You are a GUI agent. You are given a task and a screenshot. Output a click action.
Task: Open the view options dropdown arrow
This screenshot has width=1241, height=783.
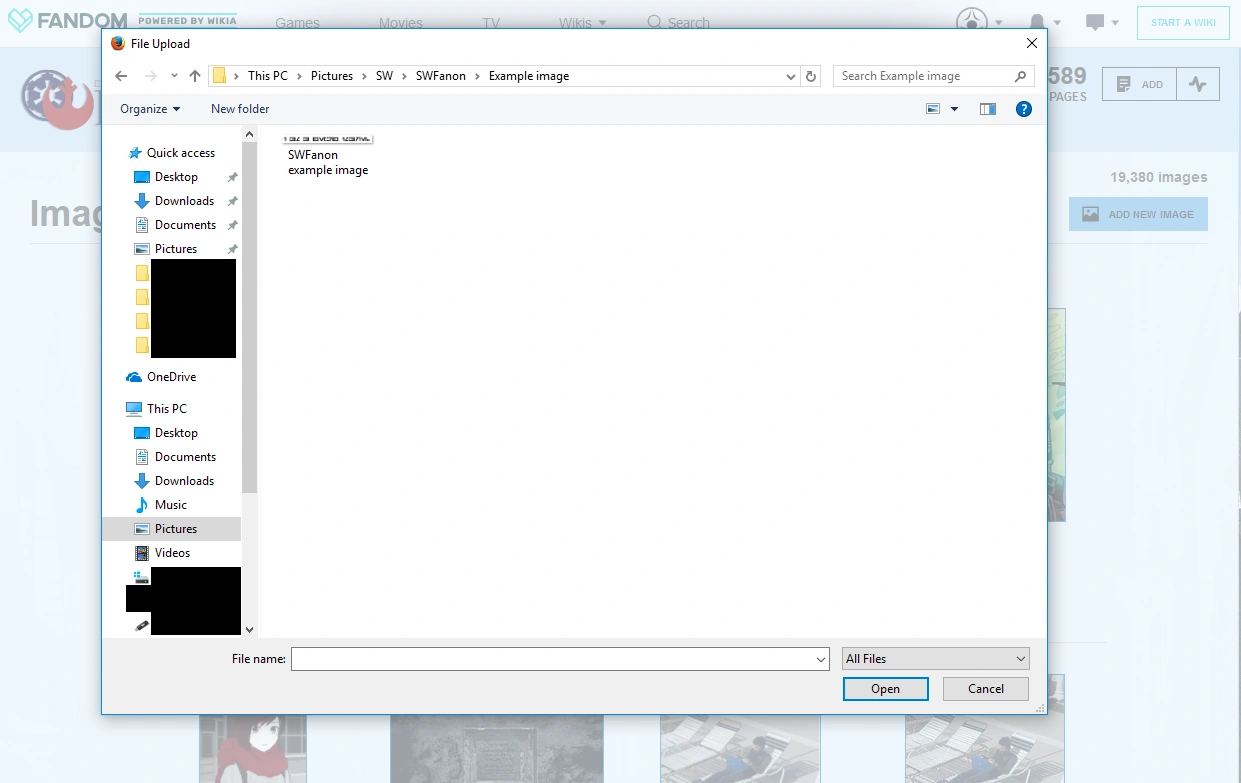coord(954,109)
